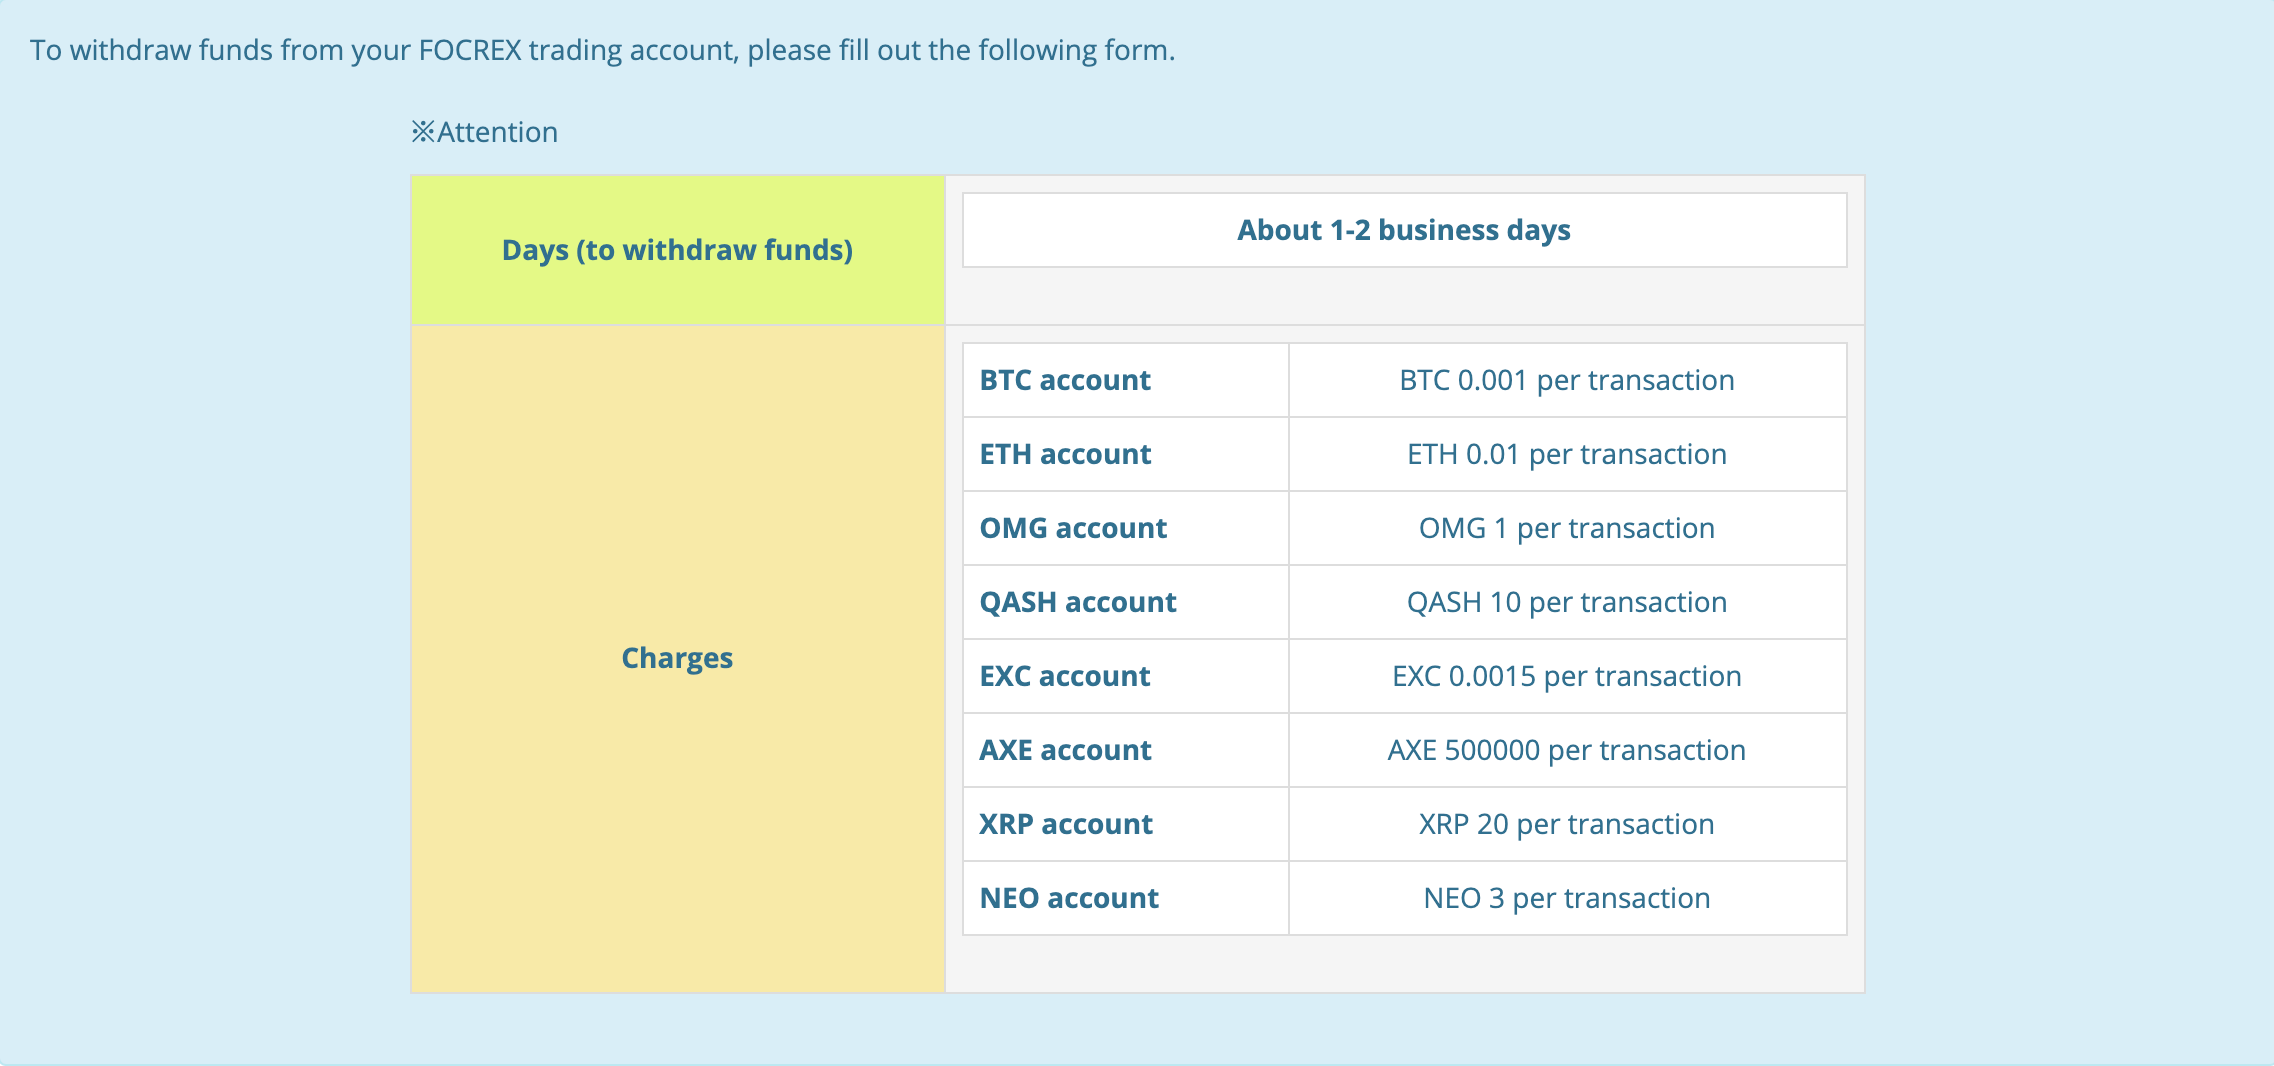Select the 'NEO account' row label

[1069, 898]
